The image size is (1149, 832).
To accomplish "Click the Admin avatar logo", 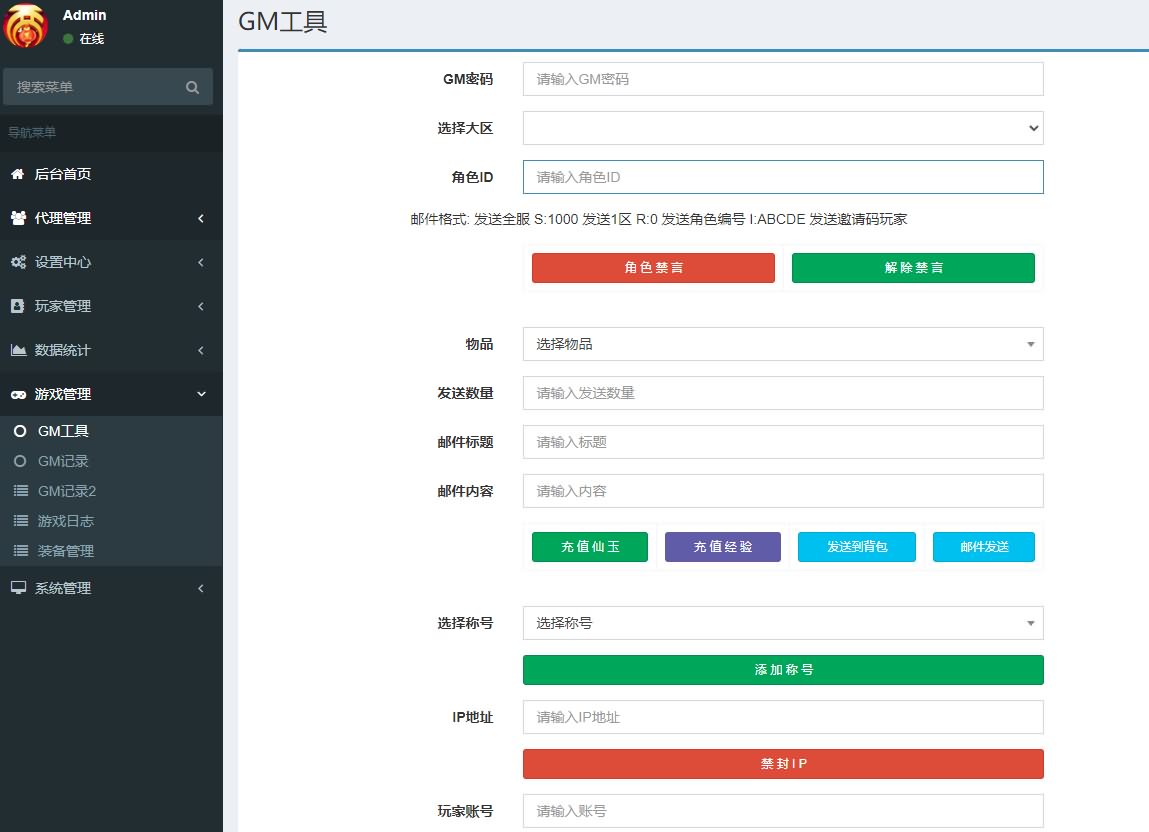I will point(25,26).
